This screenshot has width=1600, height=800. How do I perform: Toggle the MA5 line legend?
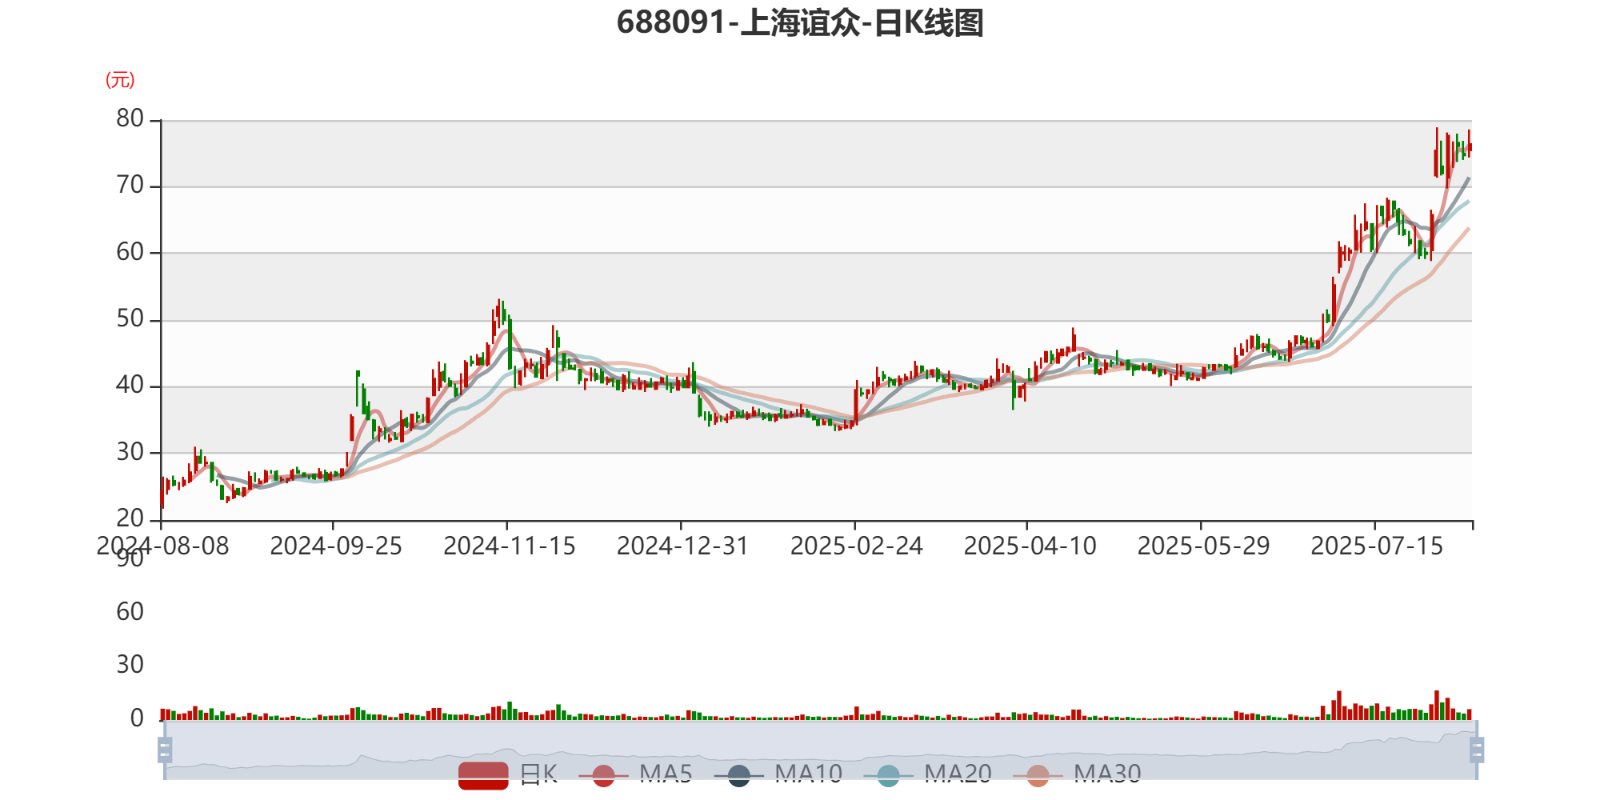point(635,774)
